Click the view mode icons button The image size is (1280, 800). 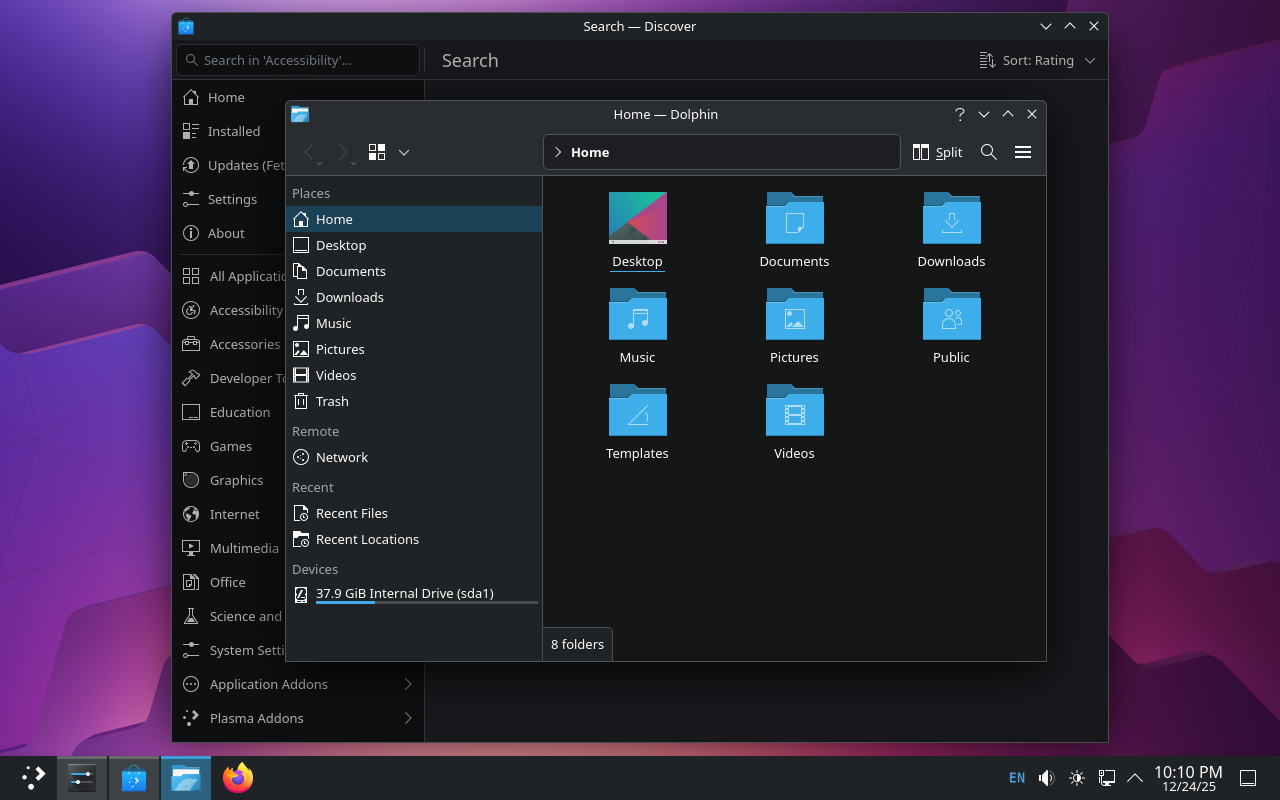coord(377,152)
